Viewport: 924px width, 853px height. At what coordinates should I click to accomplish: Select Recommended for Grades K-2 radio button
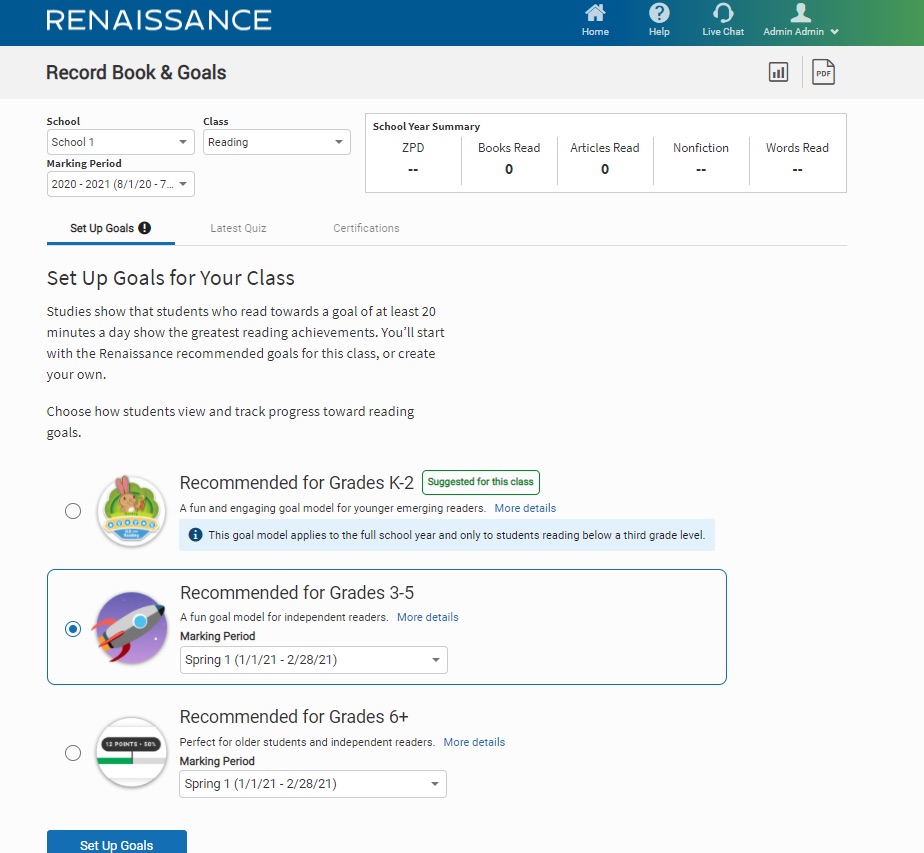click(x=73, y=511)
